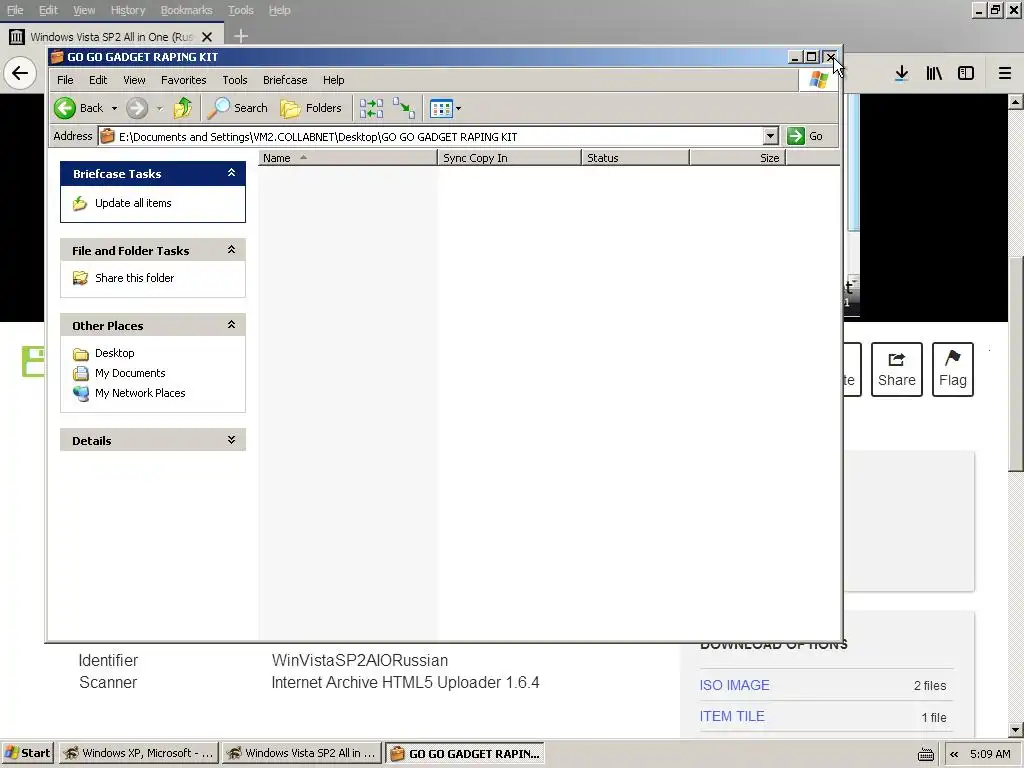This screenshot has width=1024, height=768.
Task: Sort by Sync Copy In column
Action: tap(509, 158)
